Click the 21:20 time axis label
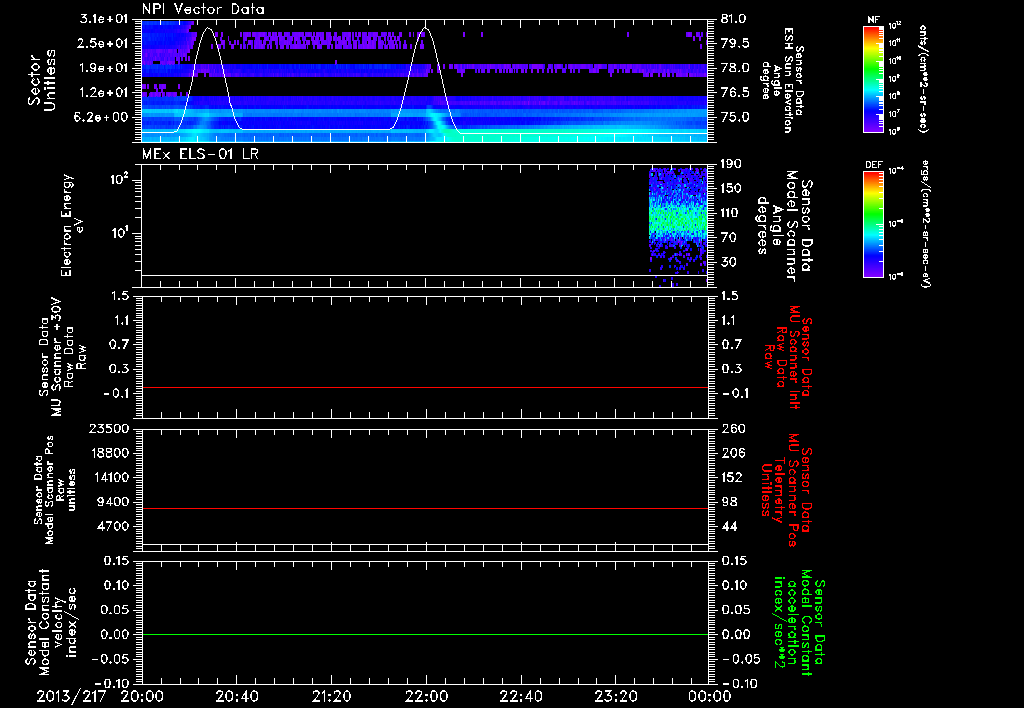This screenshot has height=708, width=1024. point(331,697)
